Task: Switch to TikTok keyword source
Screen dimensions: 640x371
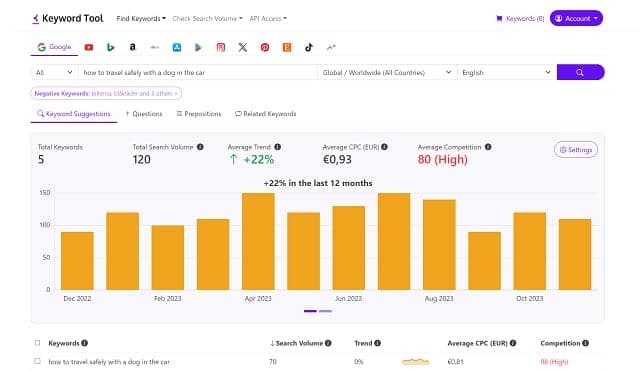Action: coord(309,47)
